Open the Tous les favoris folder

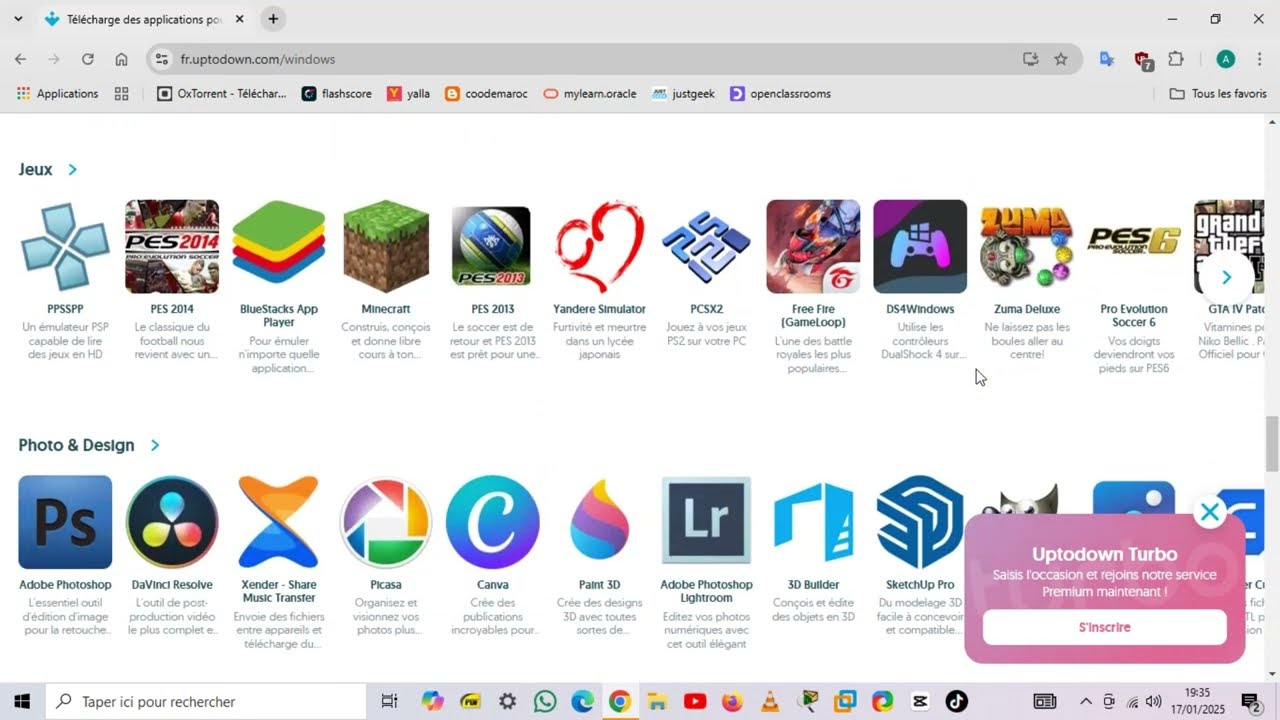[x=1218, y=94]
